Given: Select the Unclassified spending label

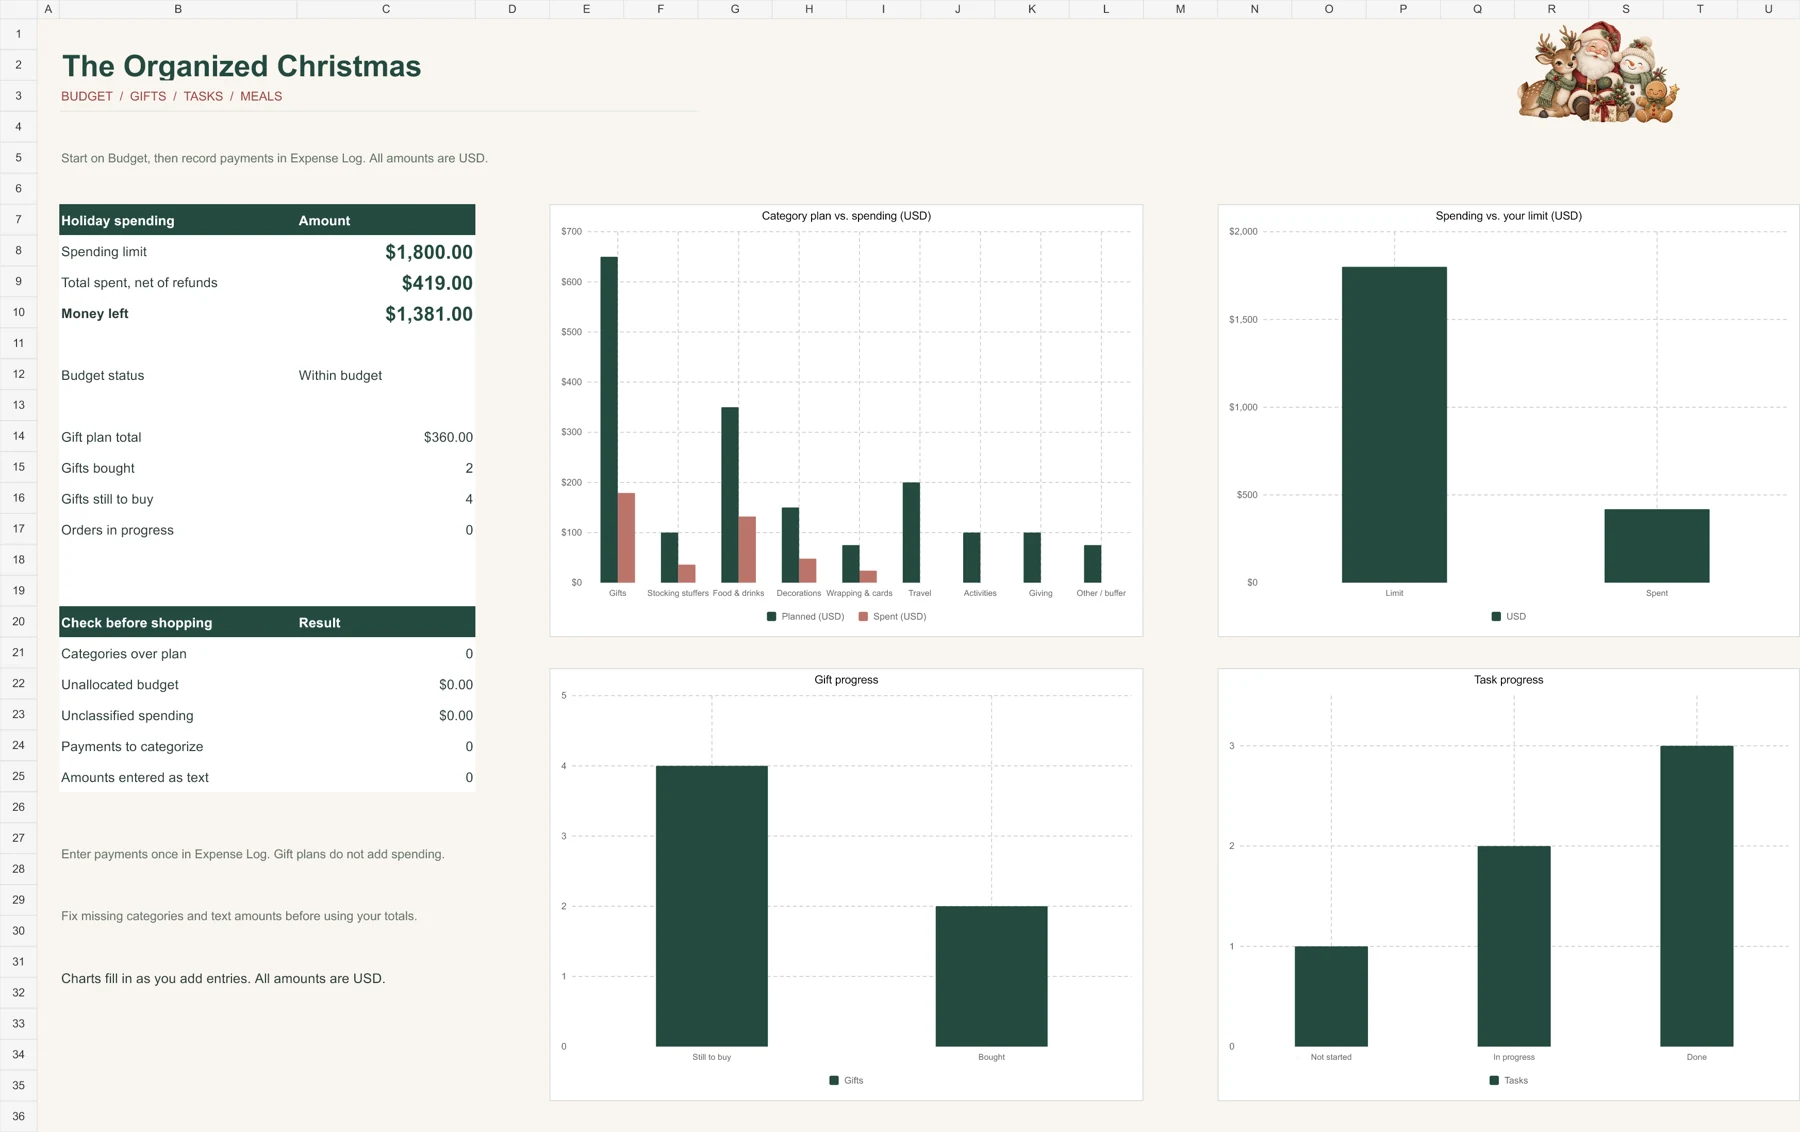Looking at the screenshot, I should [127, 716].
